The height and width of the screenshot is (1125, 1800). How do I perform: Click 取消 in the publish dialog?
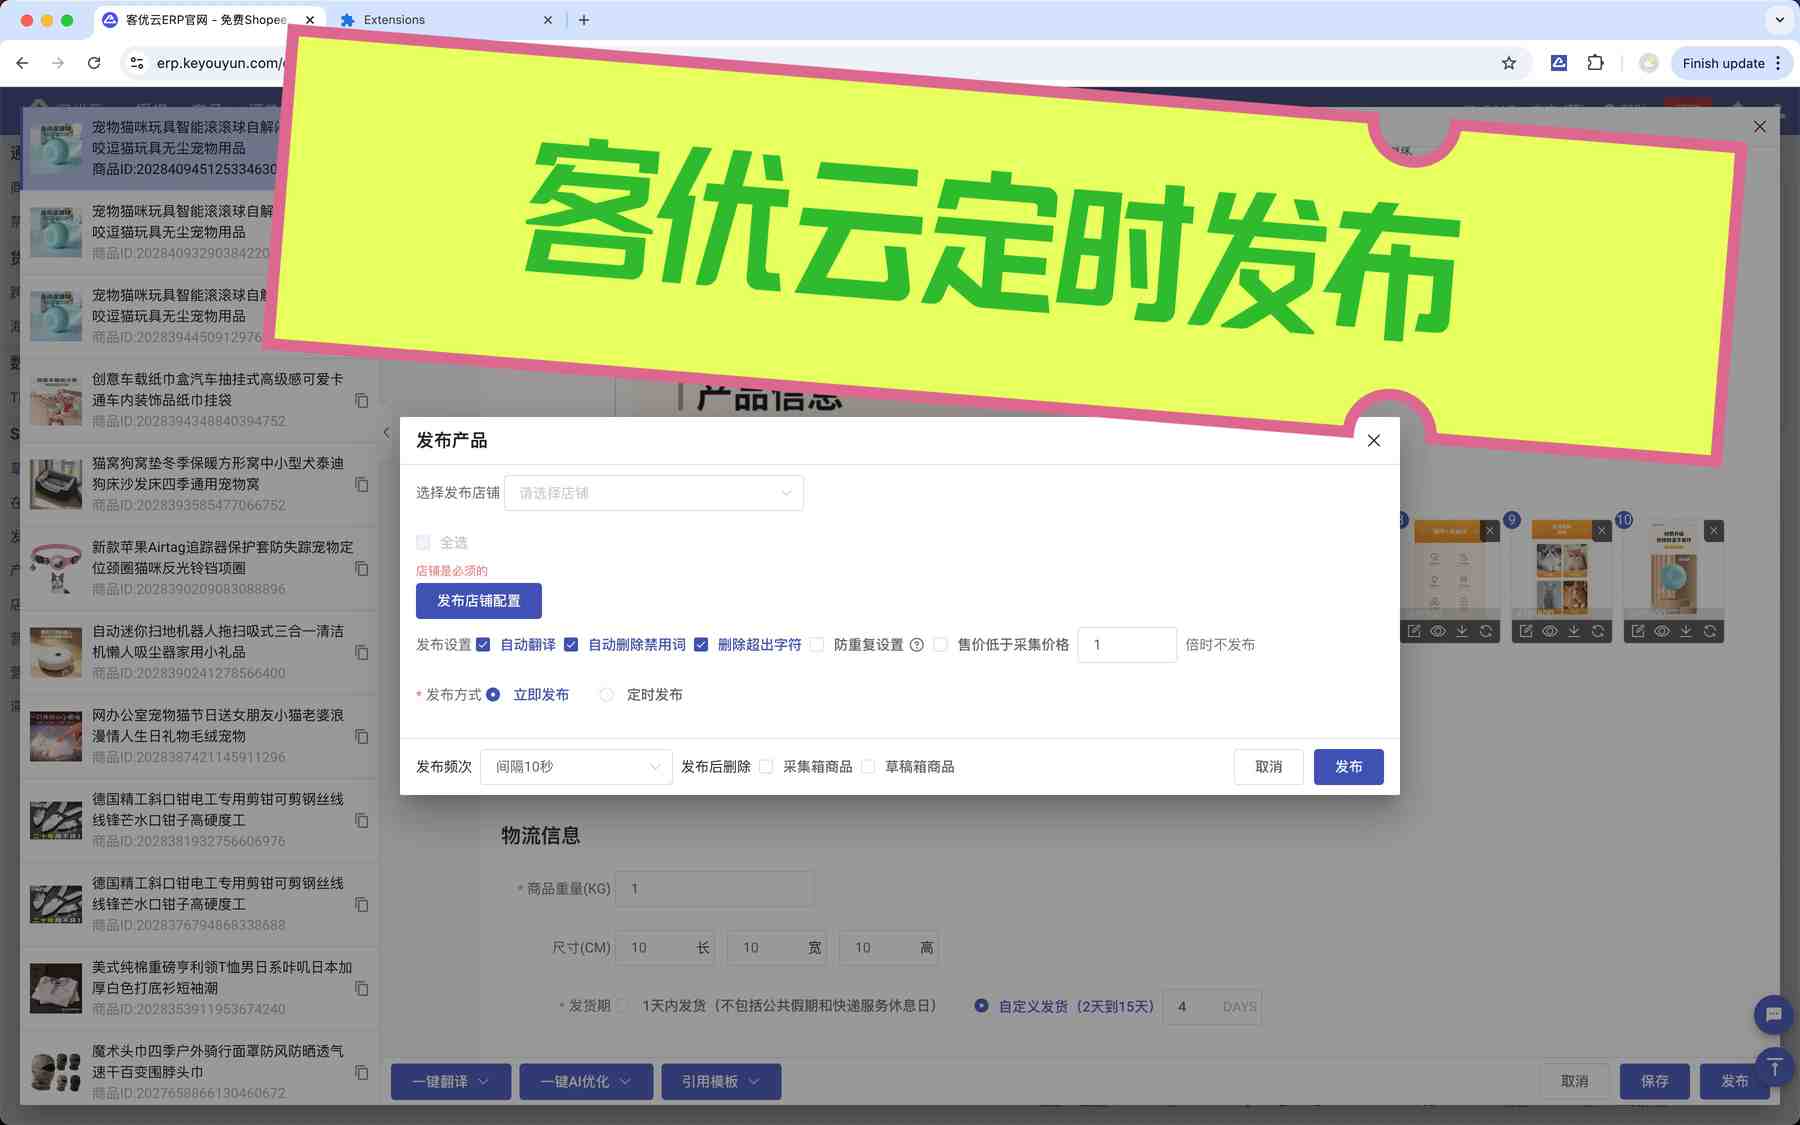(1268, 767)
